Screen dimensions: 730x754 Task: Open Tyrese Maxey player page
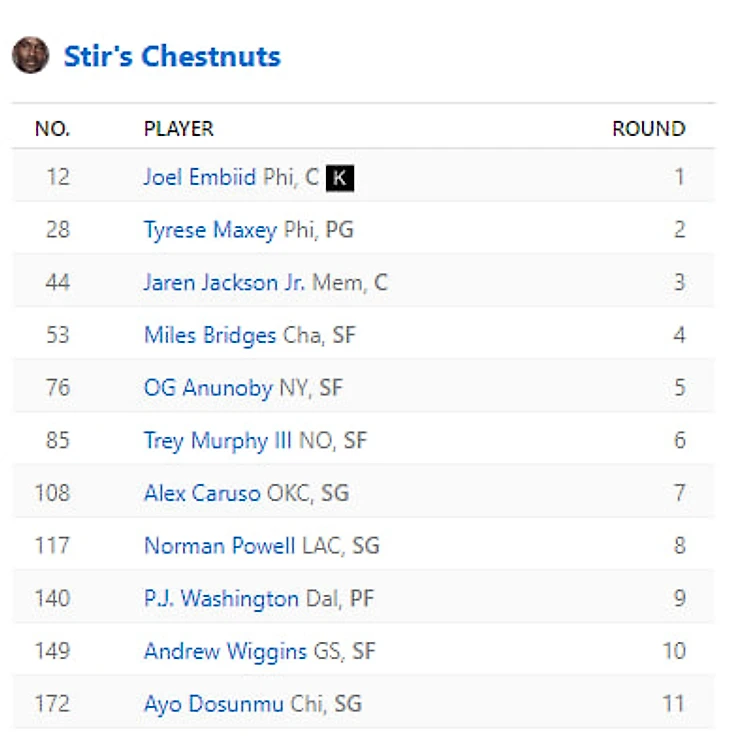pos(210,230)
